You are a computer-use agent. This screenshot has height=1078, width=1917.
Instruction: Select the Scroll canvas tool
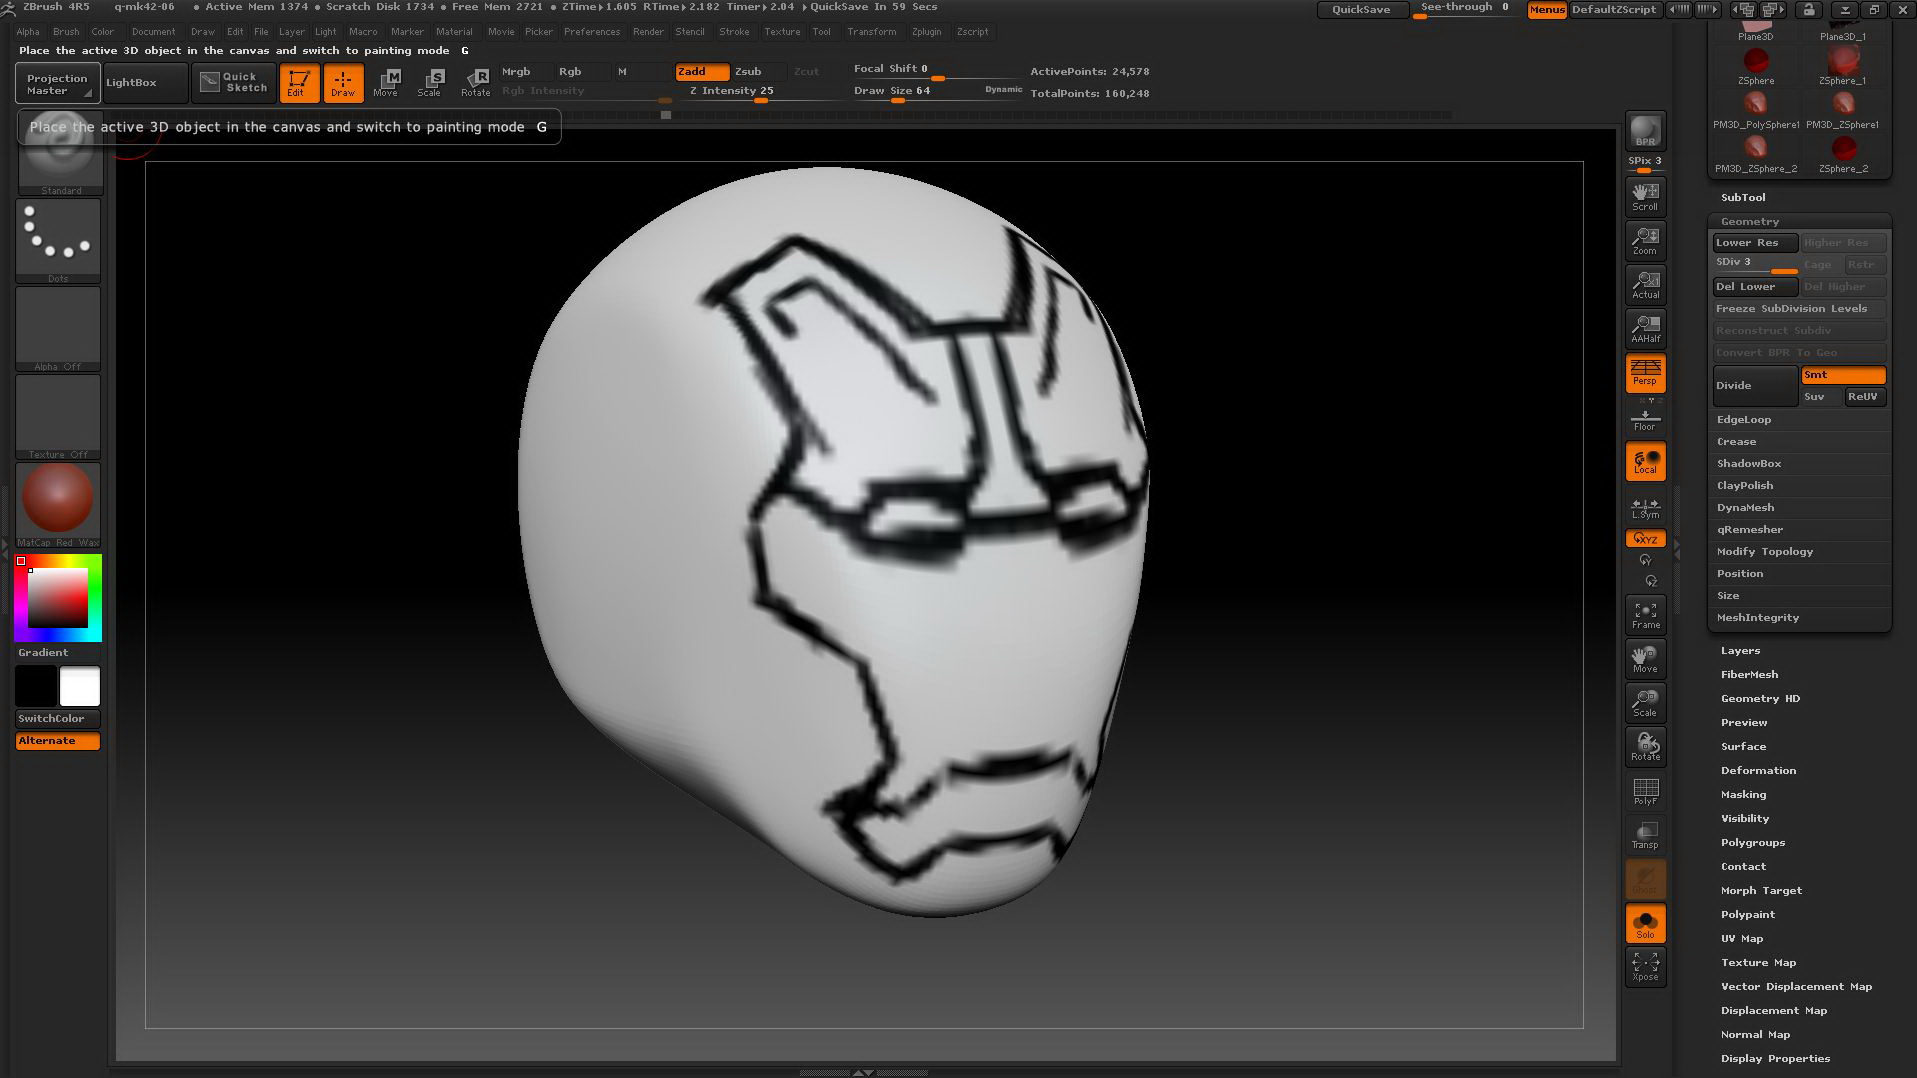1645,196
